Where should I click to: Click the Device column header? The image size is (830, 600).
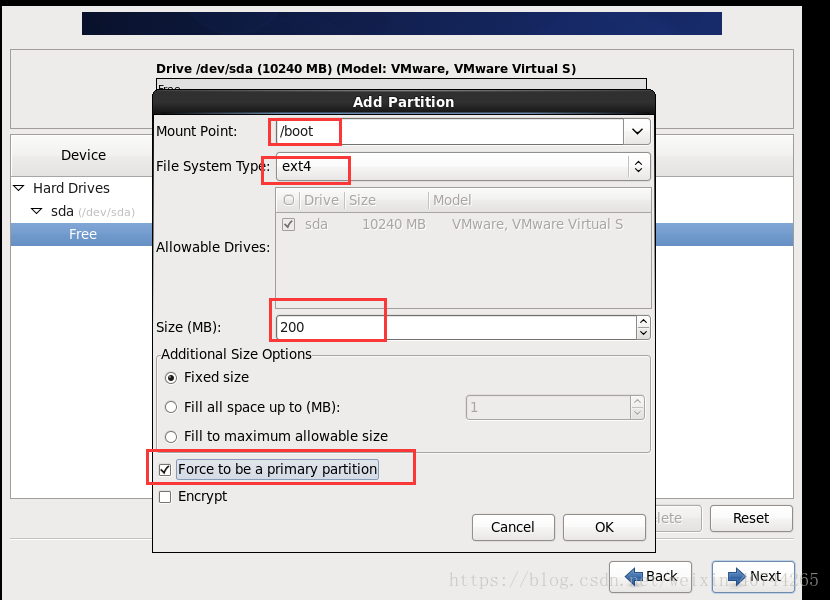point(82,155)
